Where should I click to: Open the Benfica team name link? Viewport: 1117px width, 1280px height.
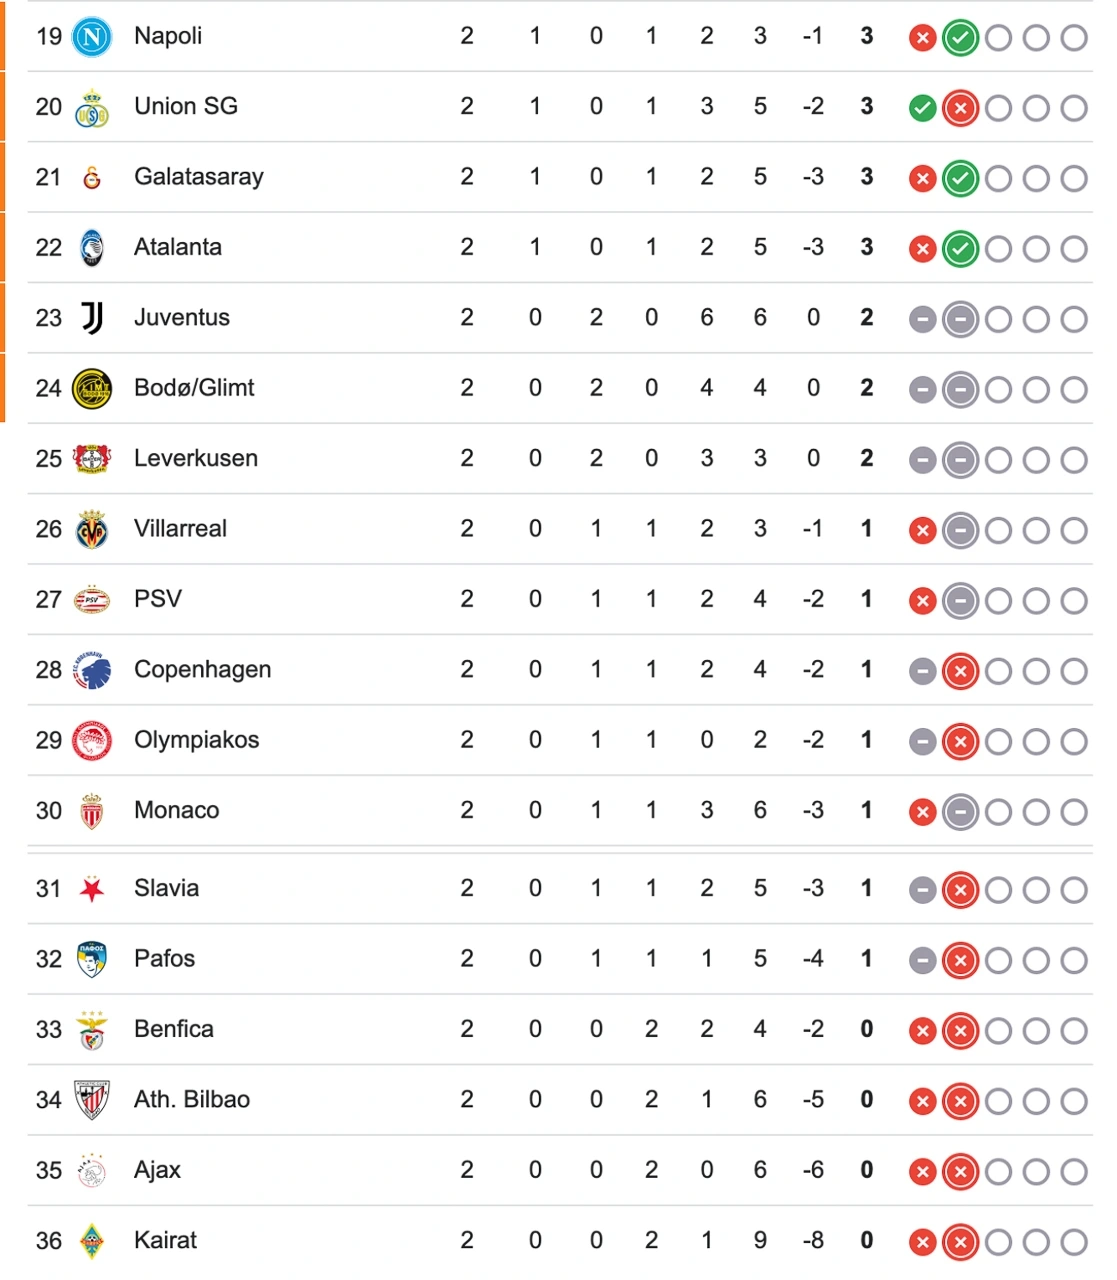point(174,1029)
